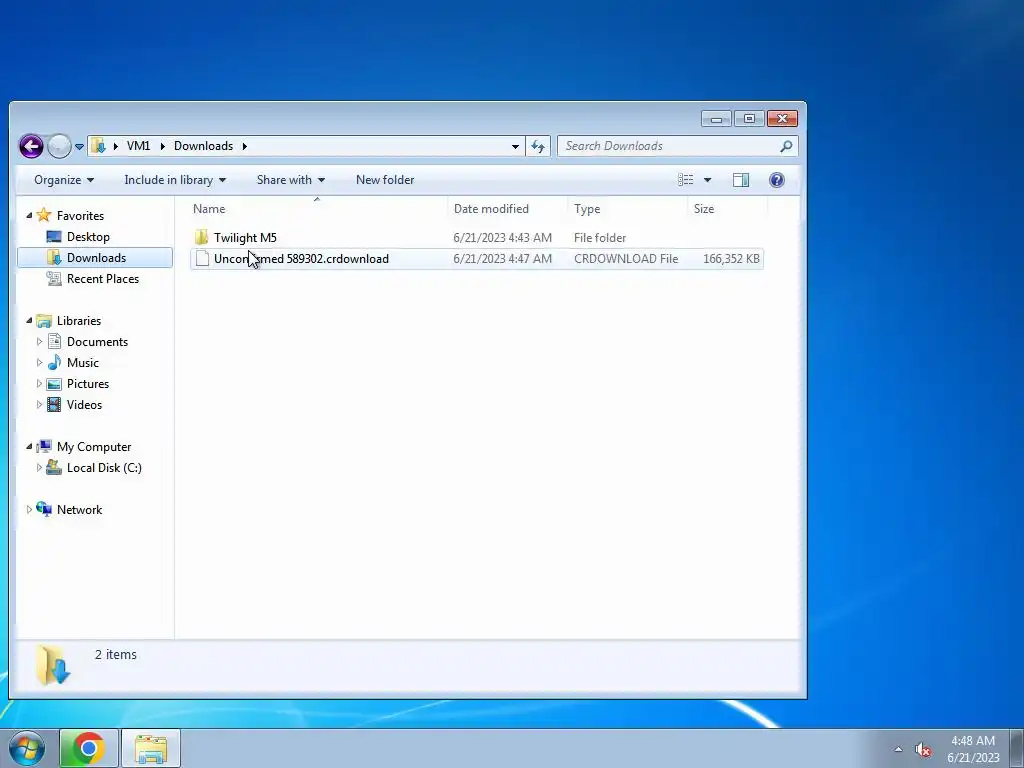Collapse the Libraries group
This screenshot has width=1024, height=768.
tap(29, 321)
